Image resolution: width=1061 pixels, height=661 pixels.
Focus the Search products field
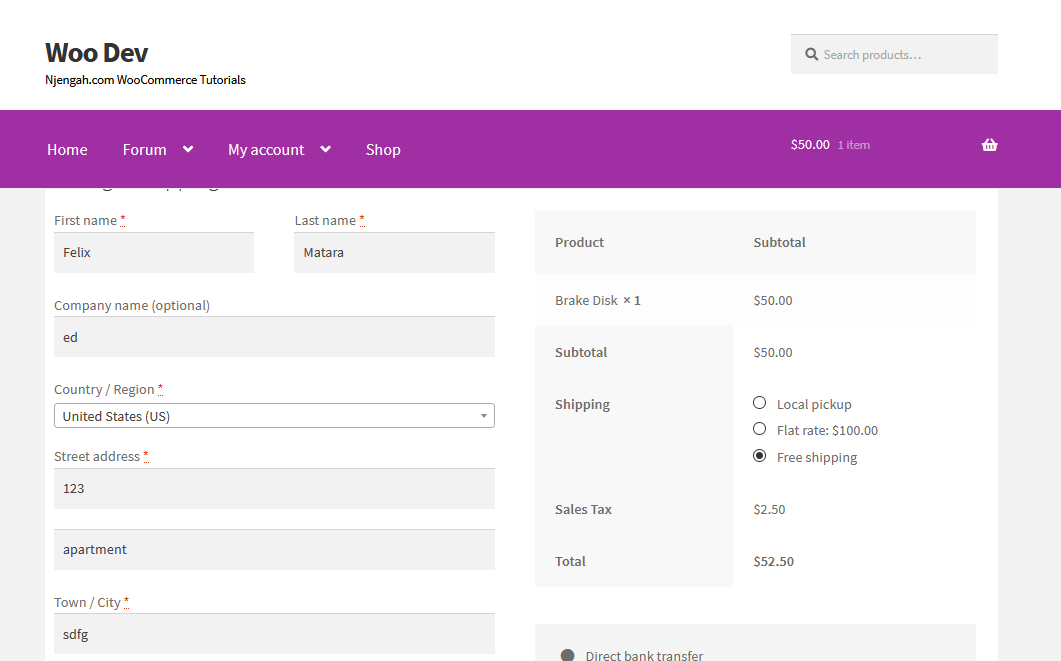pyautogui.click(x=894, y=54)
